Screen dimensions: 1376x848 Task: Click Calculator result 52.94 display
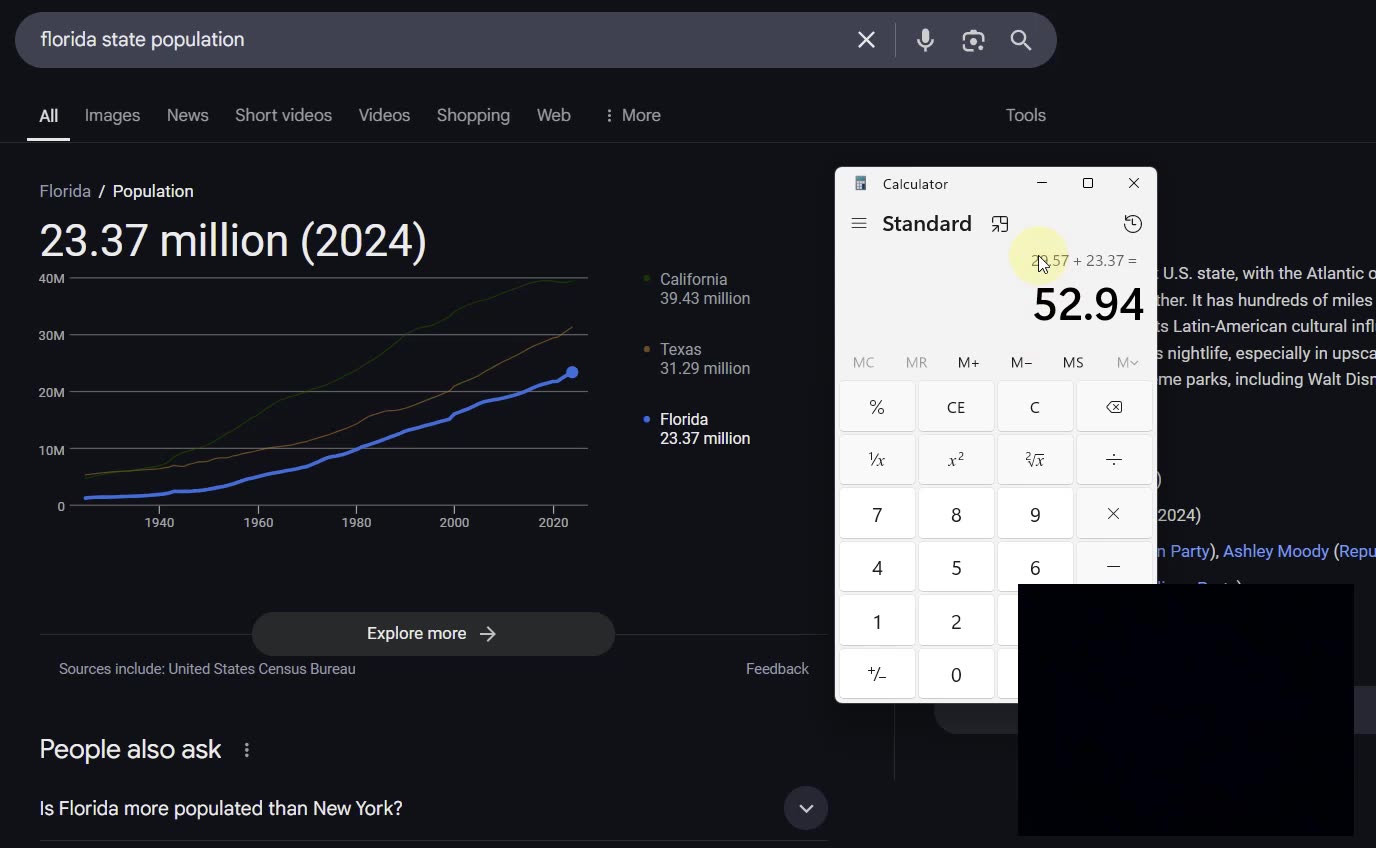coord(1088,304)
